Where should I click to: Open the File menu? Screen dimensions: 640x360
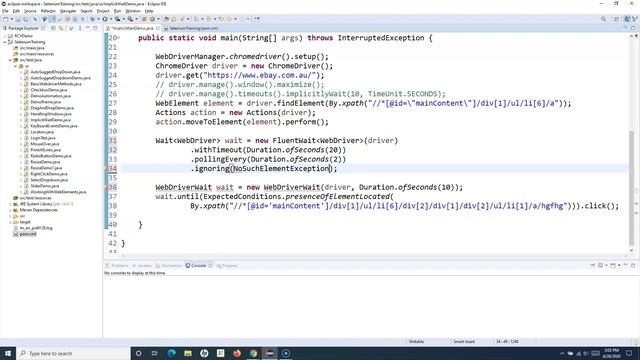tap(5, 11)
